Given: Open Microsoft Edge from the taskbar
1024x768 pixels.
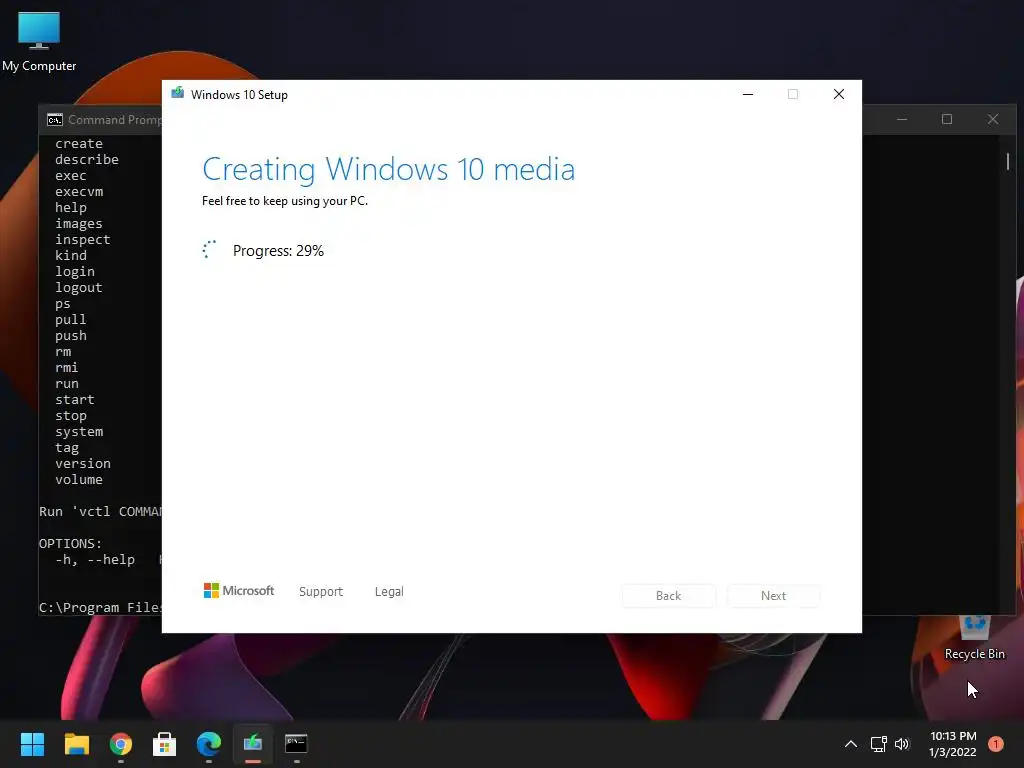Looking at the screenshot, I should coord(209,744).
